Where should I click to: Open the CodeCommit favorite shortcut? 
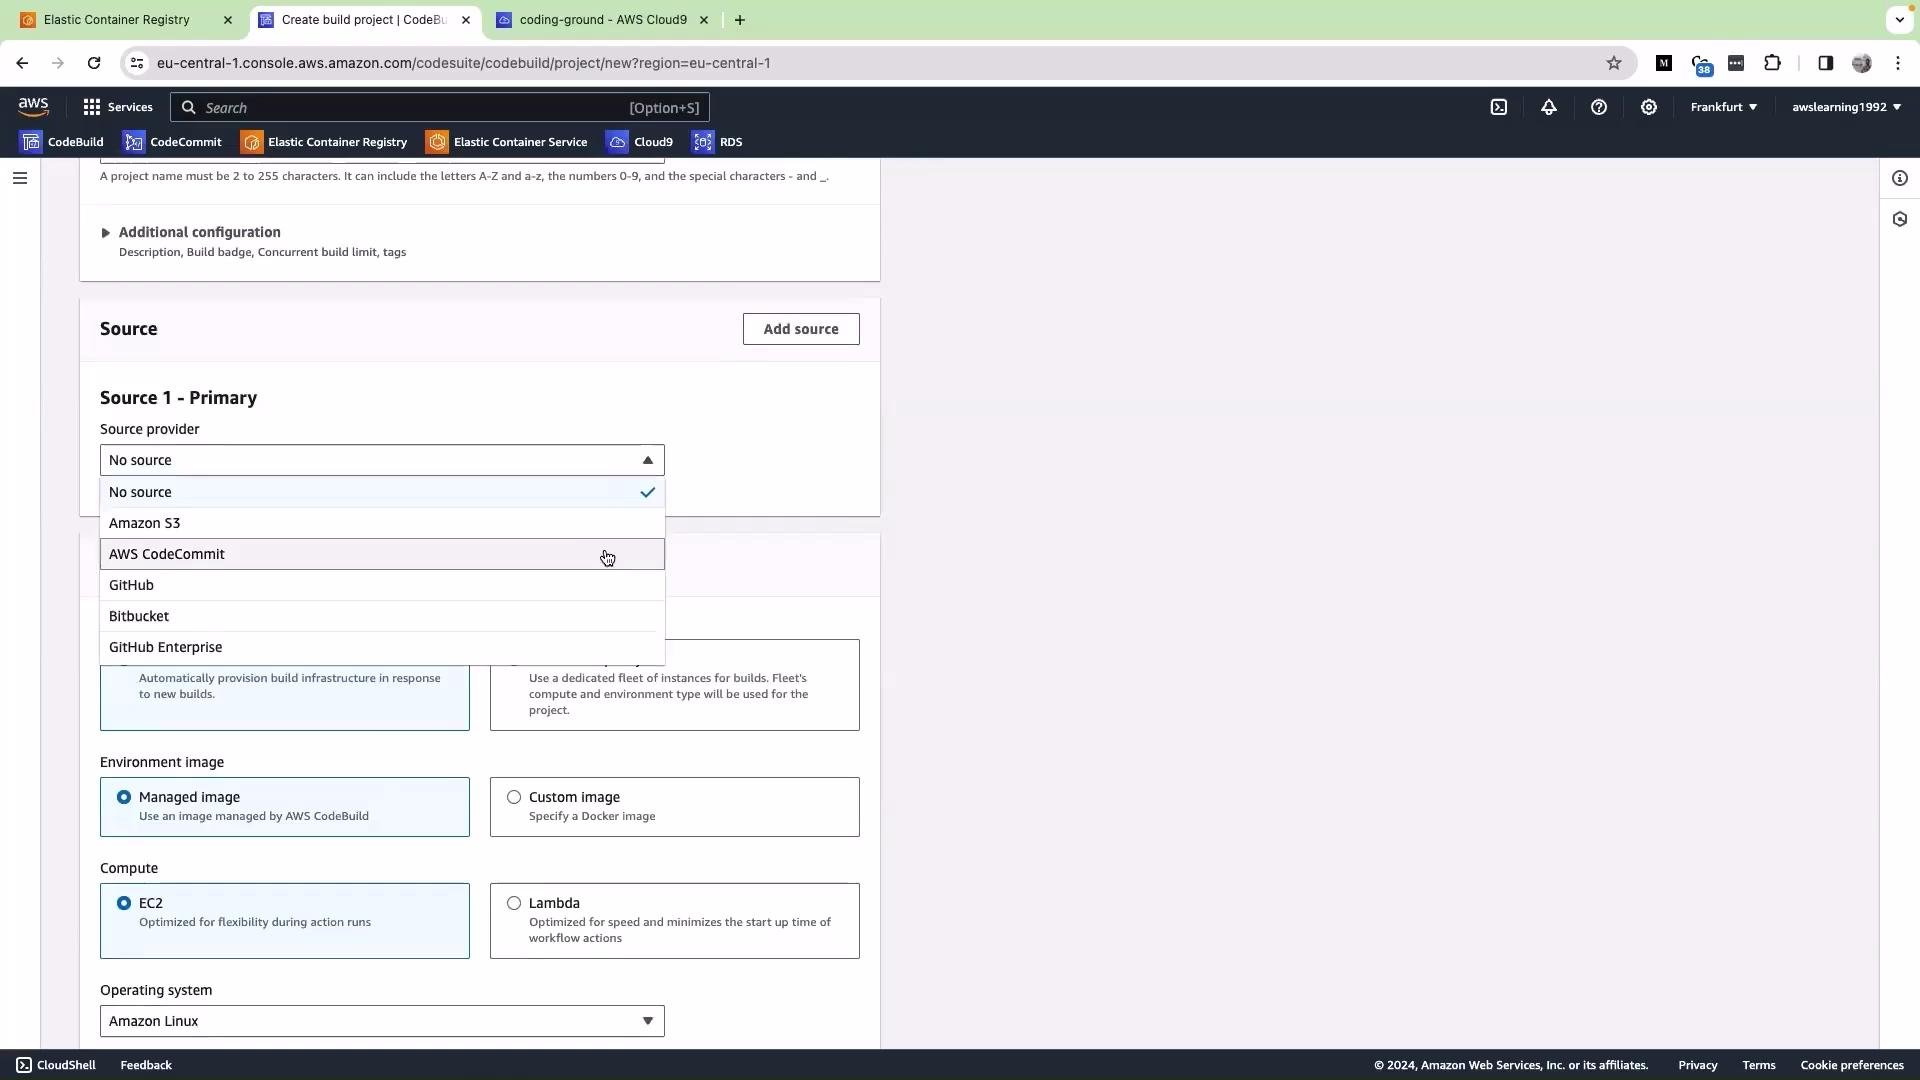click(x=172, y=142)
